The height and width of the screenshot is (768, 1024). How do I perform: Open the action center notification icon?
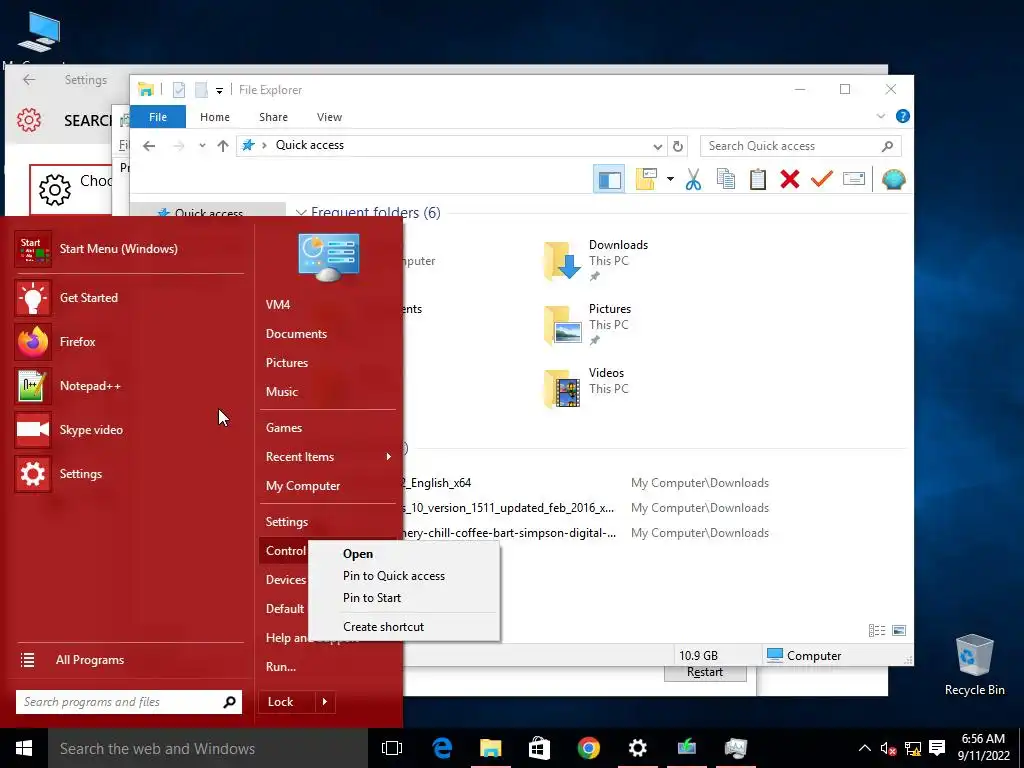pyautogui.click(x=937, y=748)
